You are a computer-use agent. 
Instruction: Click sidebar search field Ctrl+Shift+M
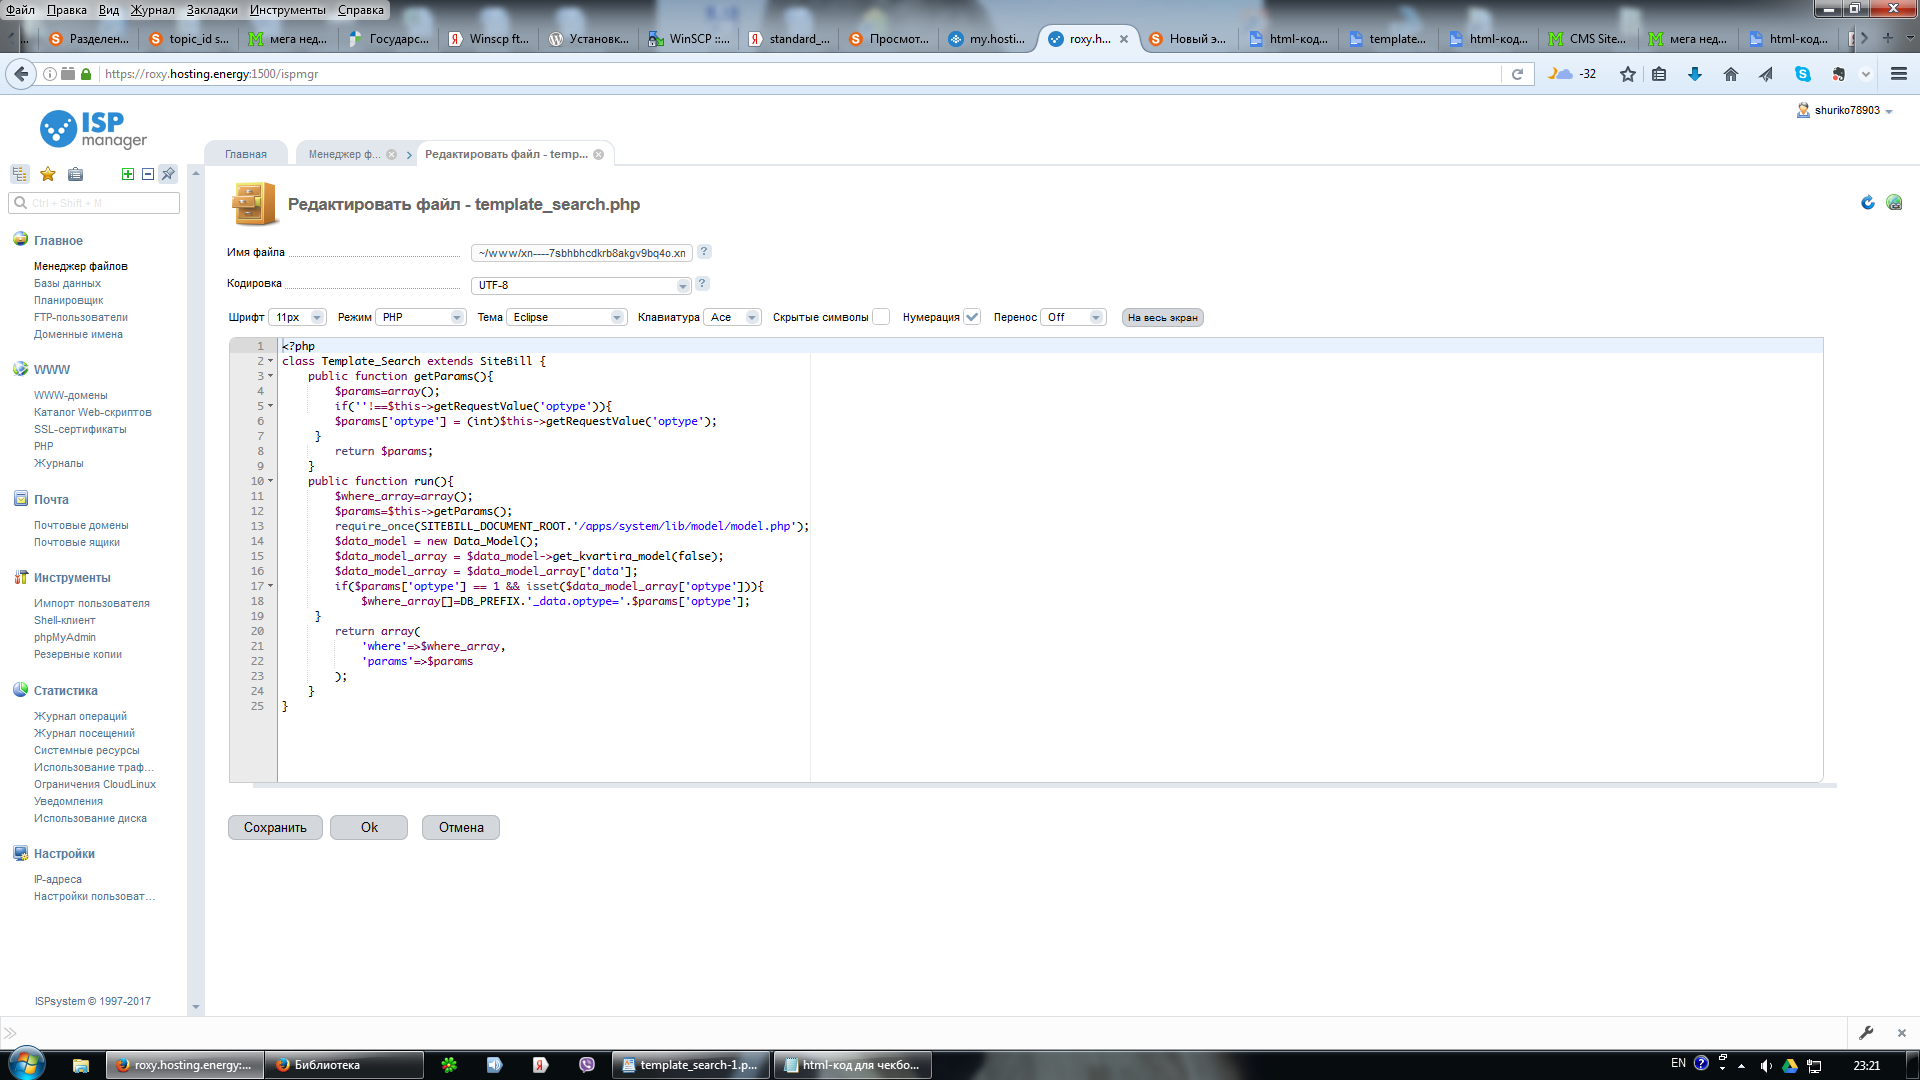point(95,203)
